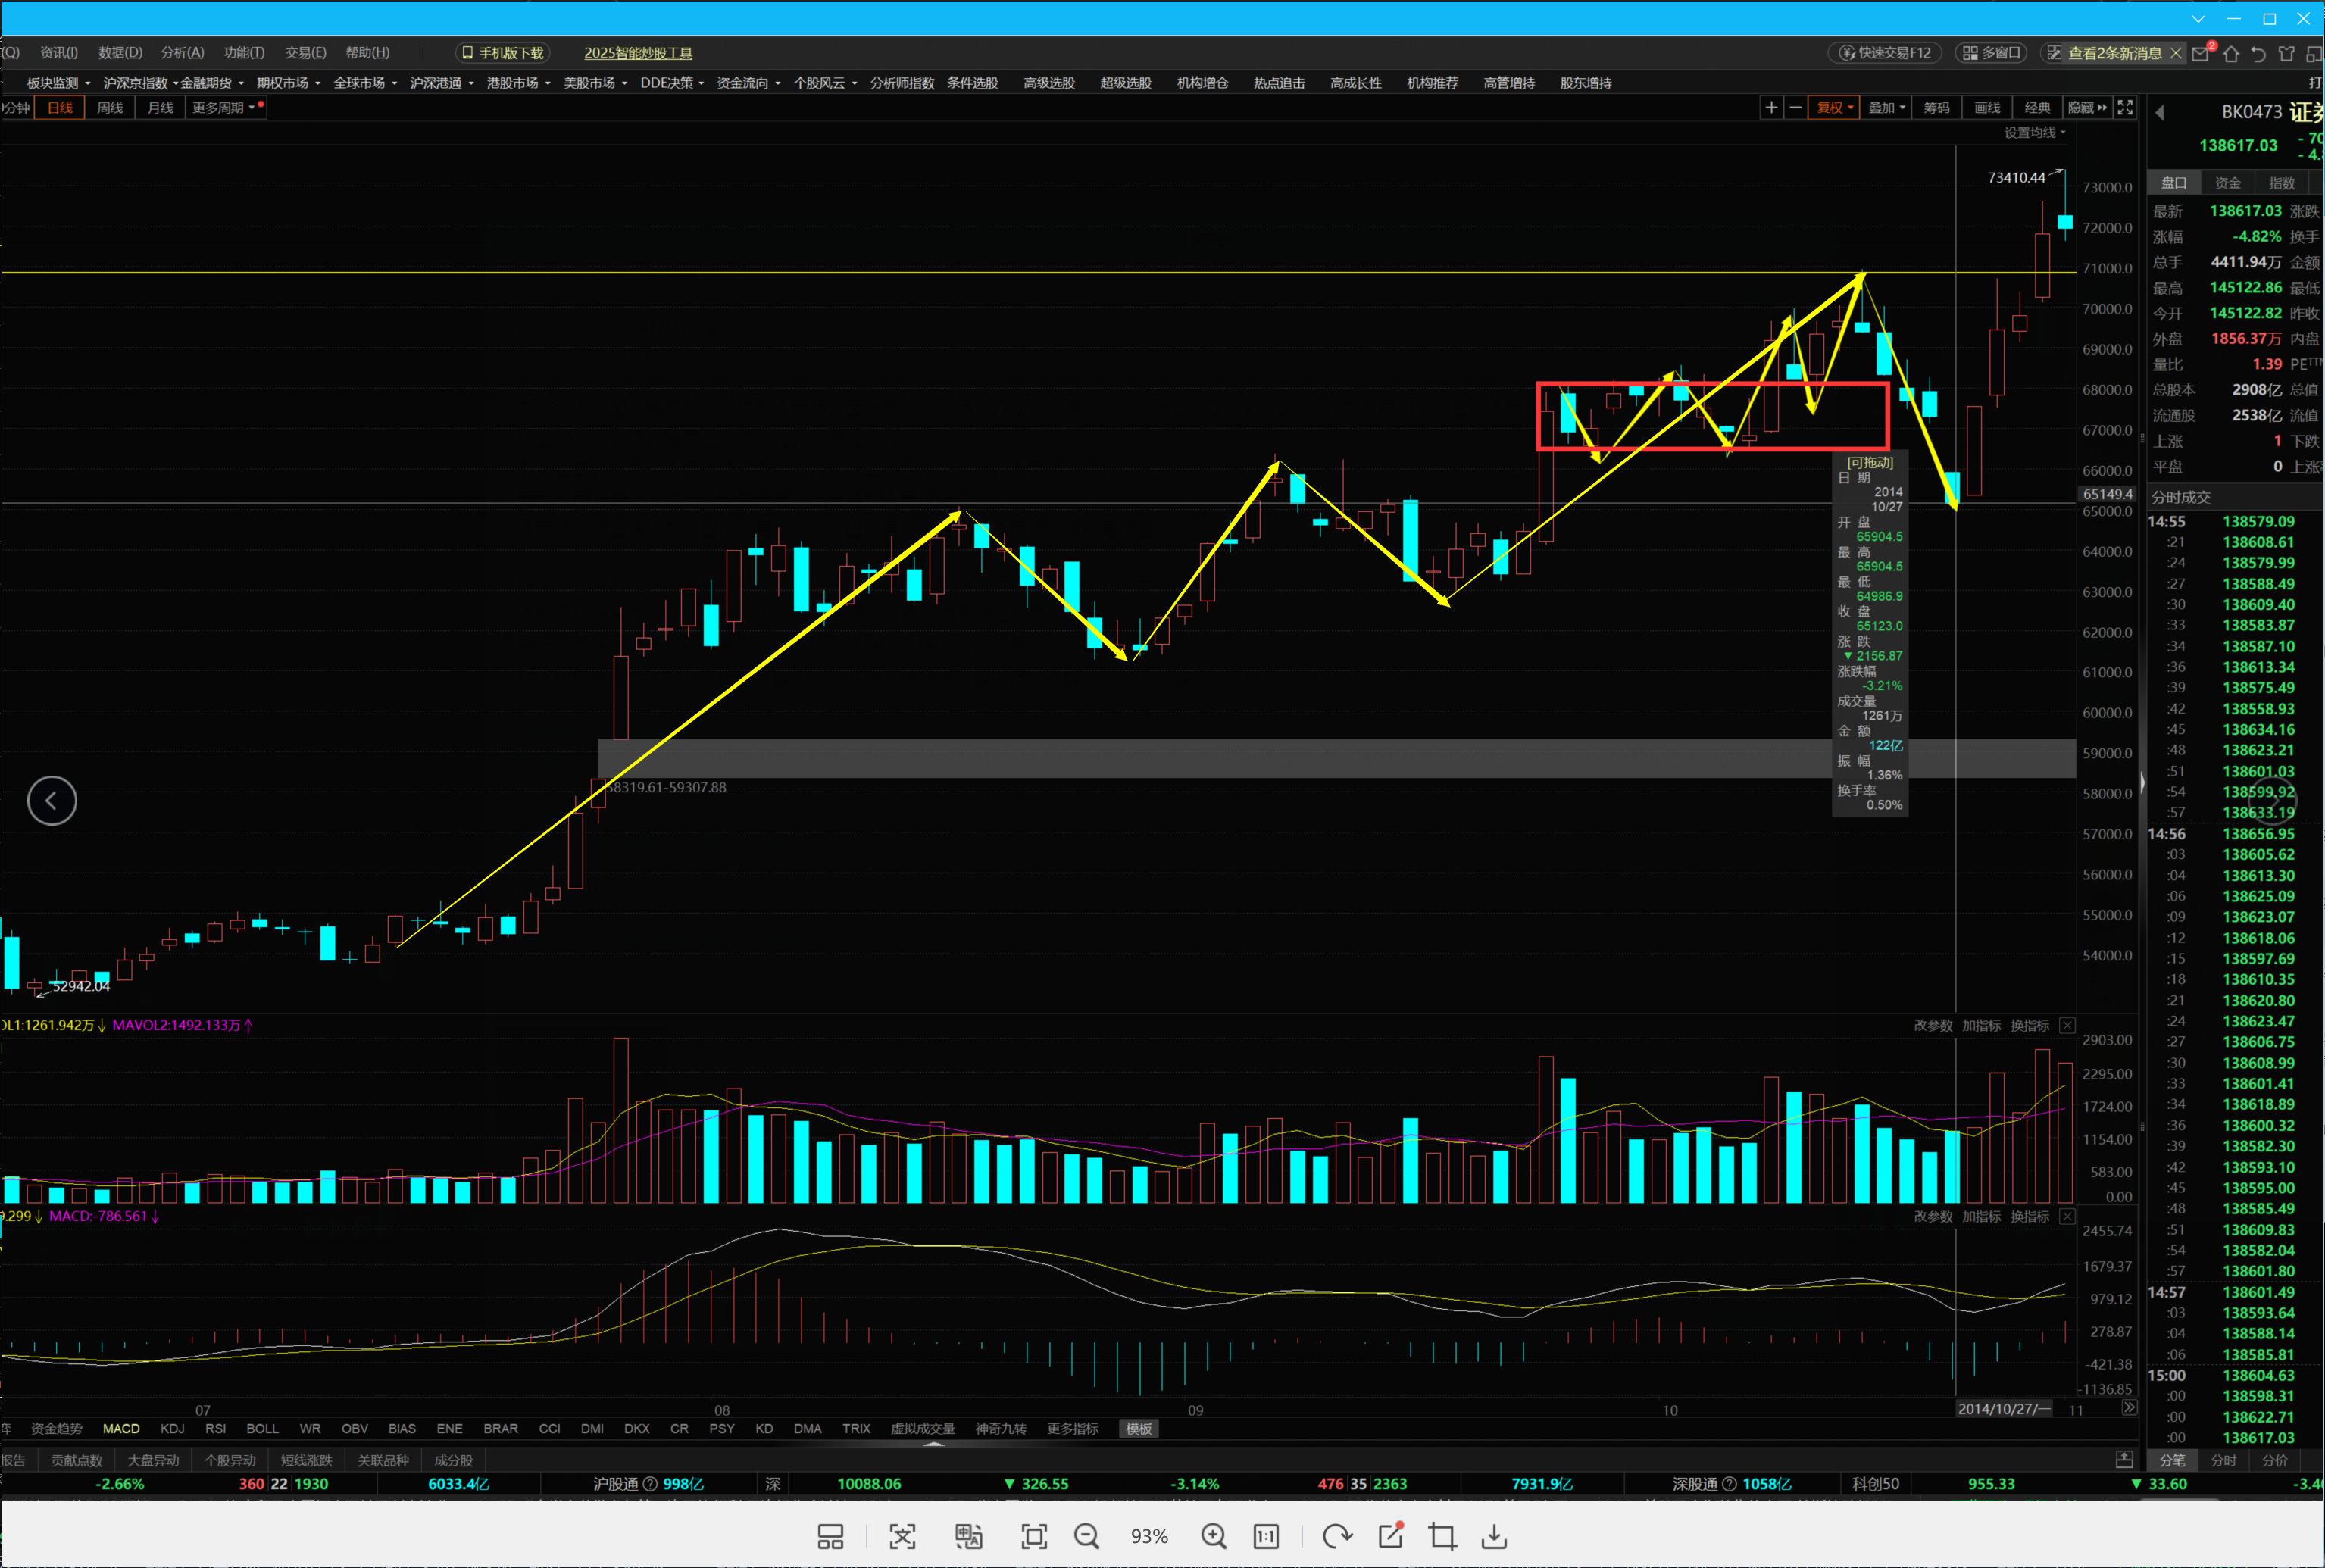Click the 沪股通 help question icon
This screenshot has height=1568, width=2325.
click(650, 1484)
